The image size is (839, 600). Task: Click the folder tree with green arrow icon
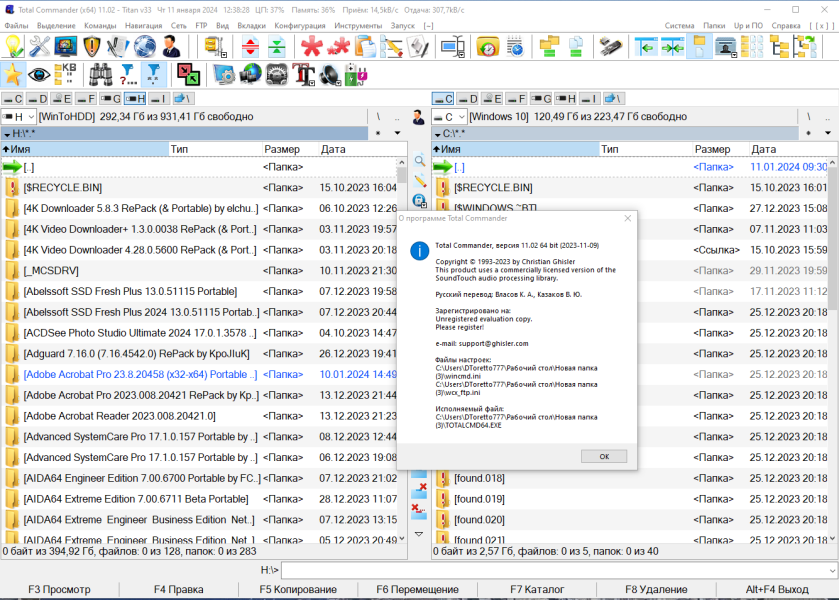point(805,47)
